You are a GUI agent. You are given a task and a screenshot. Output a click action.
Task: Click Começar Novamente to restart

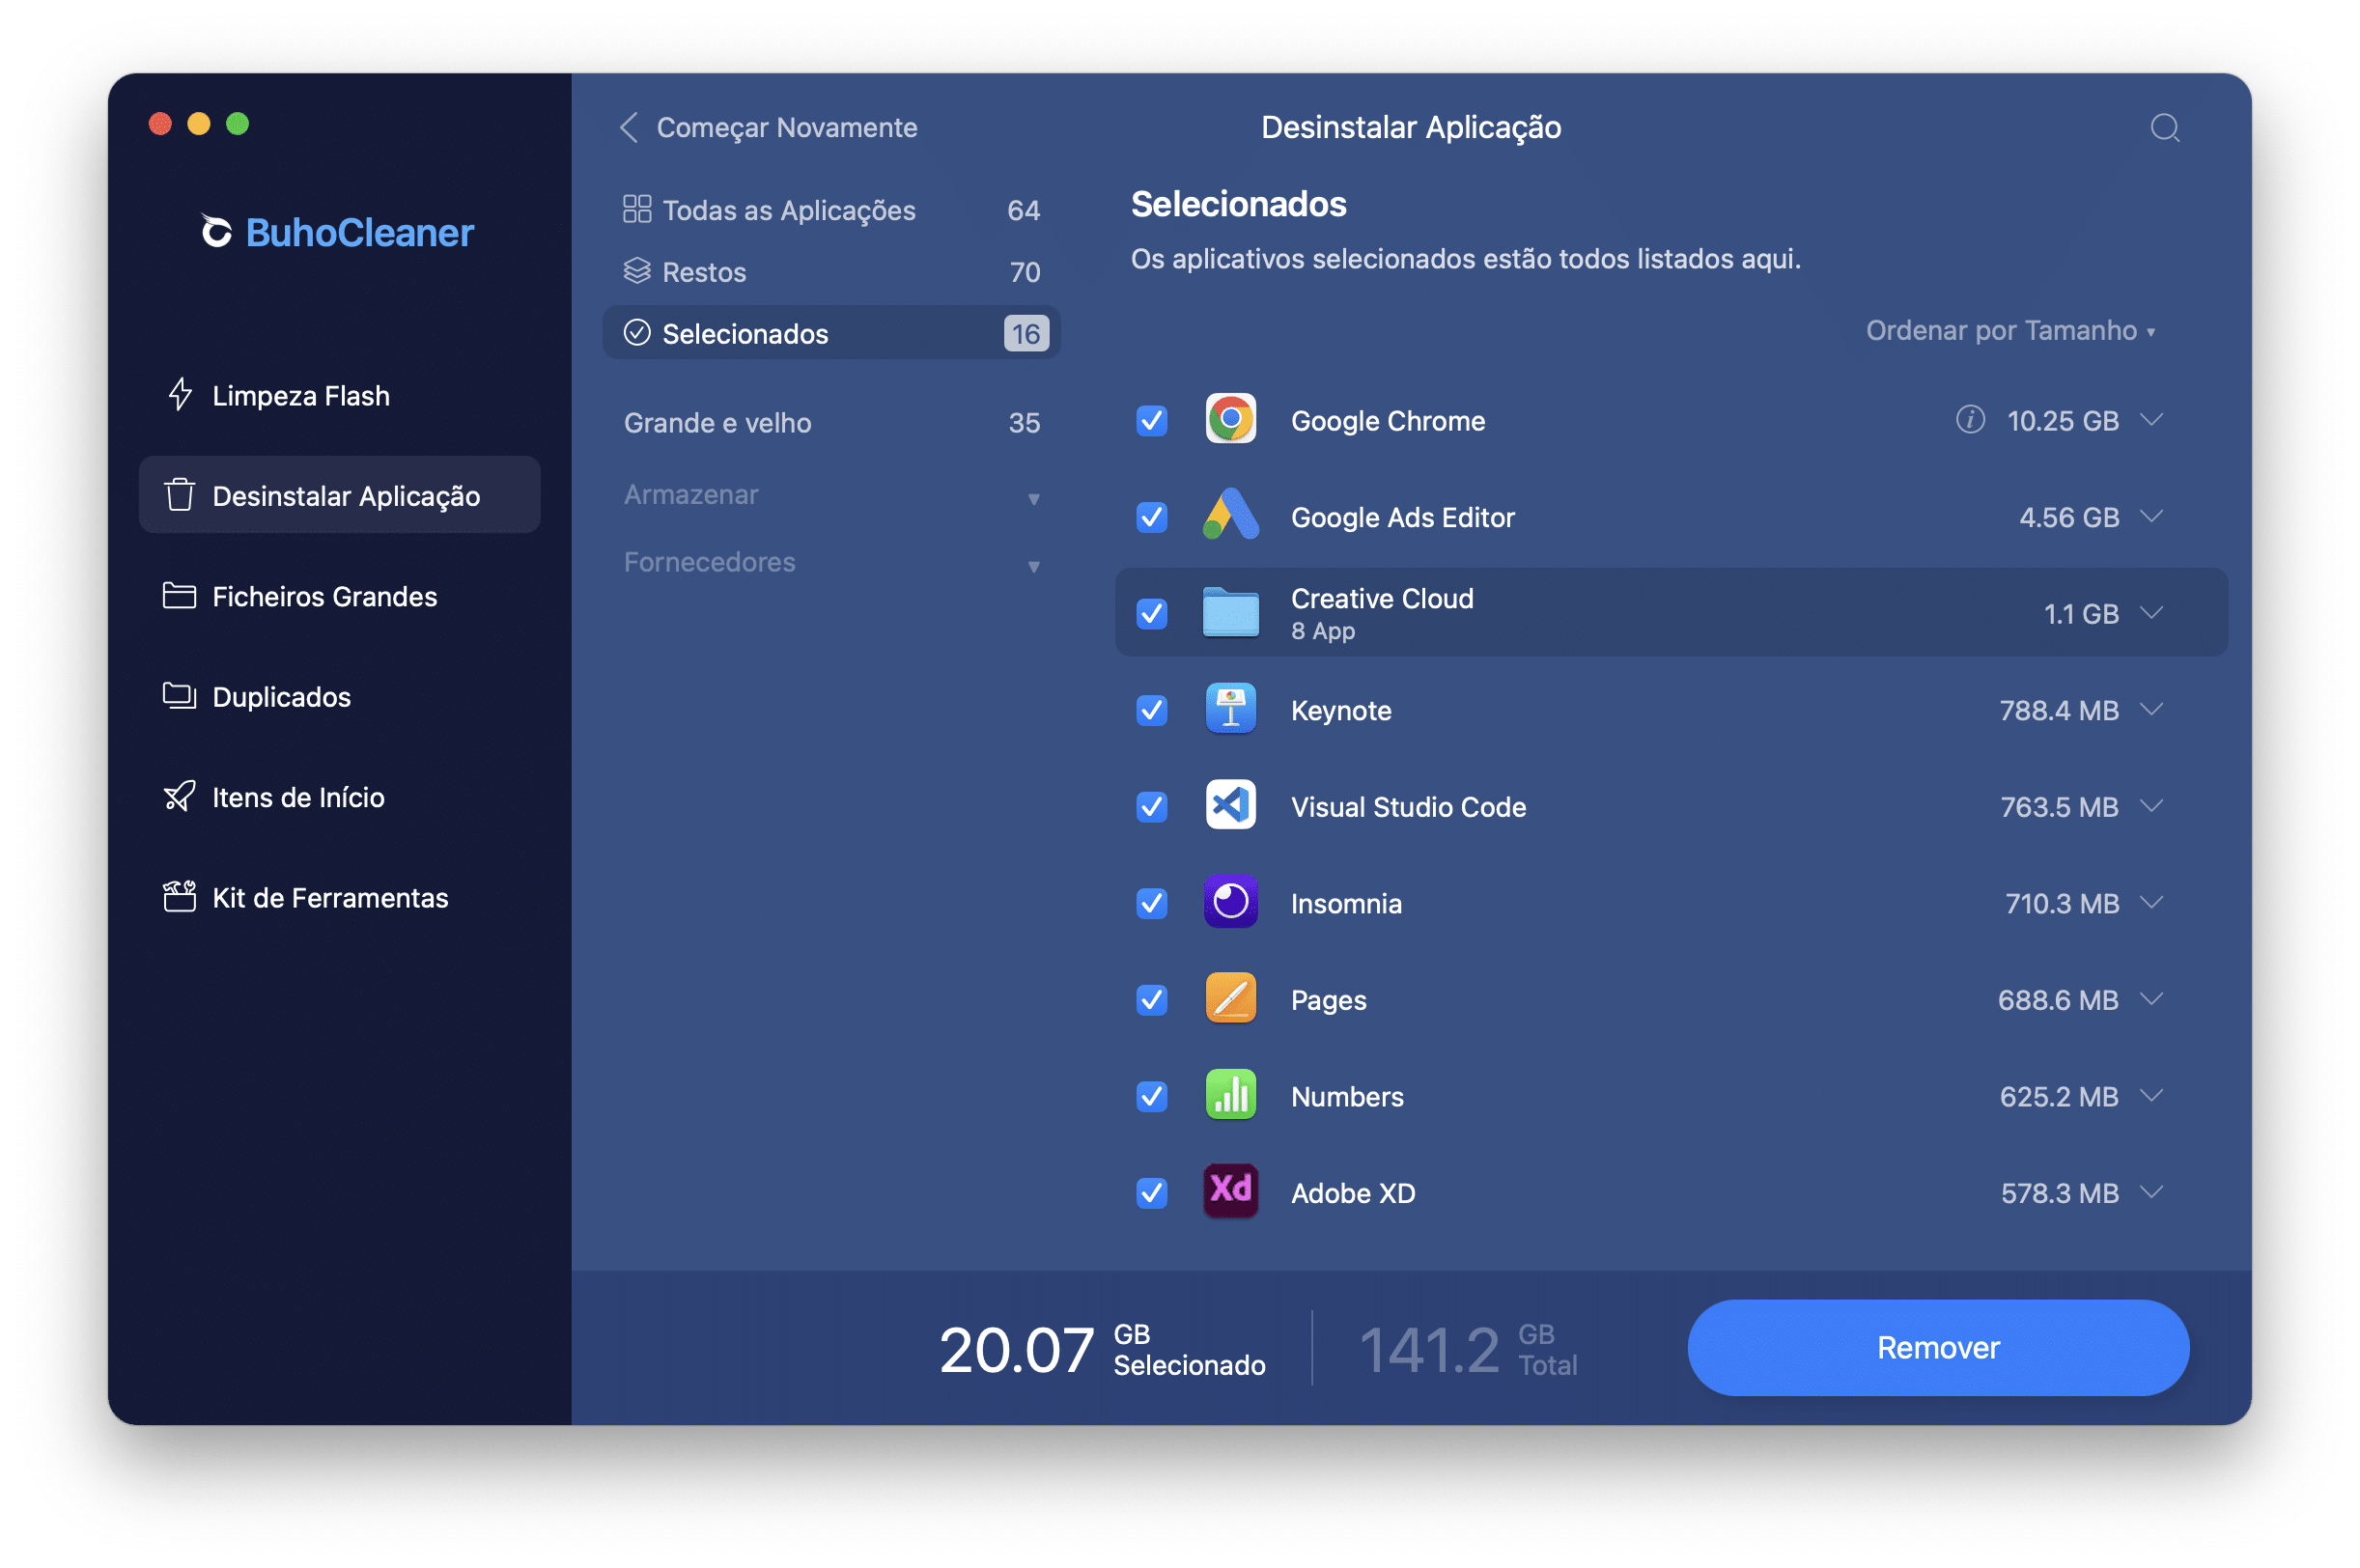pyautogui.click(x=786, y=128)
